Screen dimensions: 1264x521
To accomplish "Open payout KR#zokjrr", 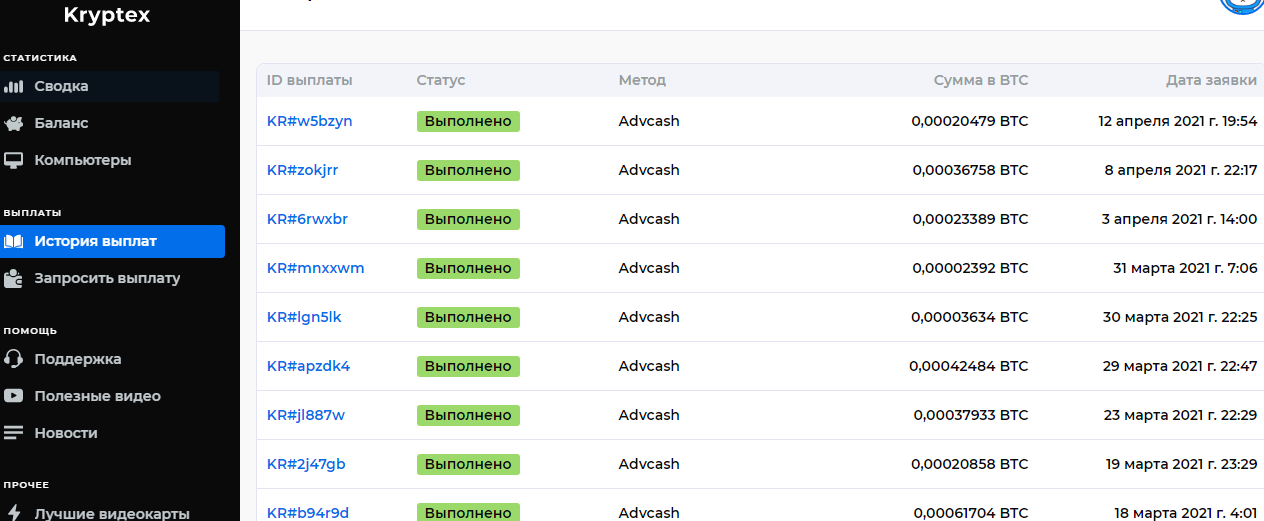I will (302, 170).
